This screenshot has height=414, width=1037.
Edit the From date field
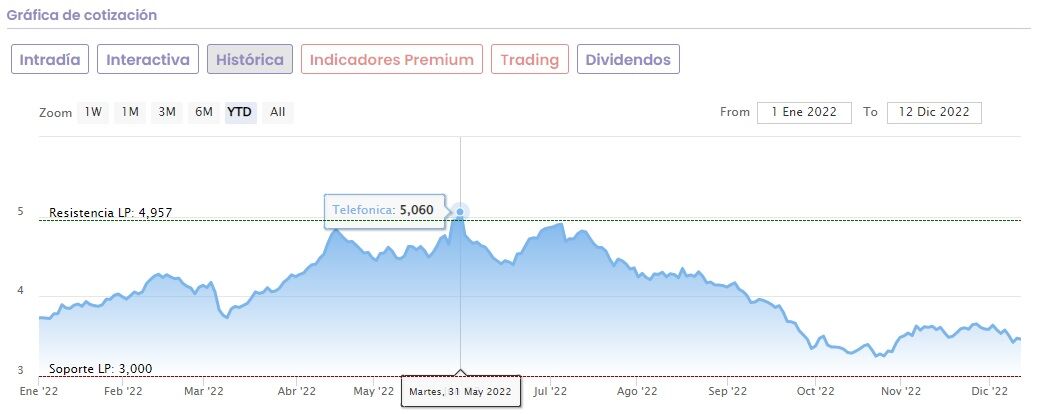click(804, 112)
